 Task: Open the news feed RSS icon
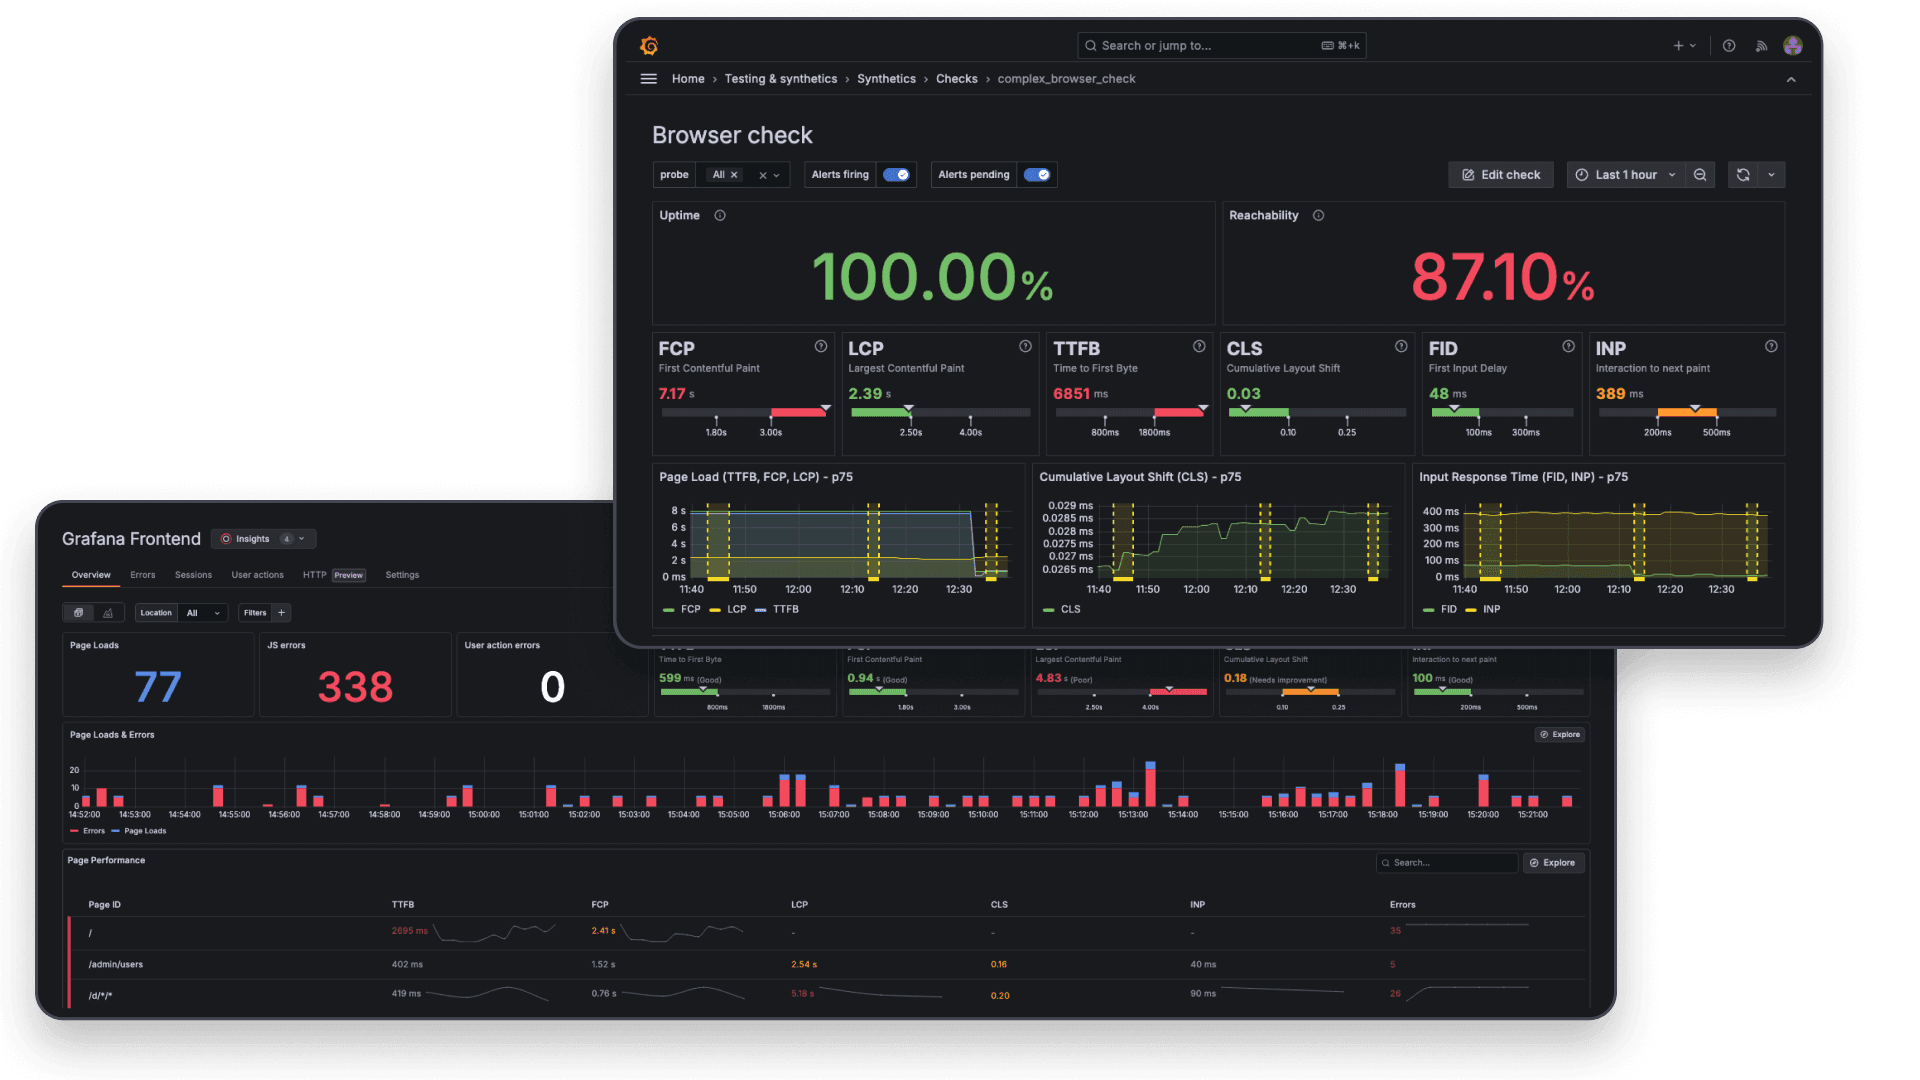pos(1761,46)
